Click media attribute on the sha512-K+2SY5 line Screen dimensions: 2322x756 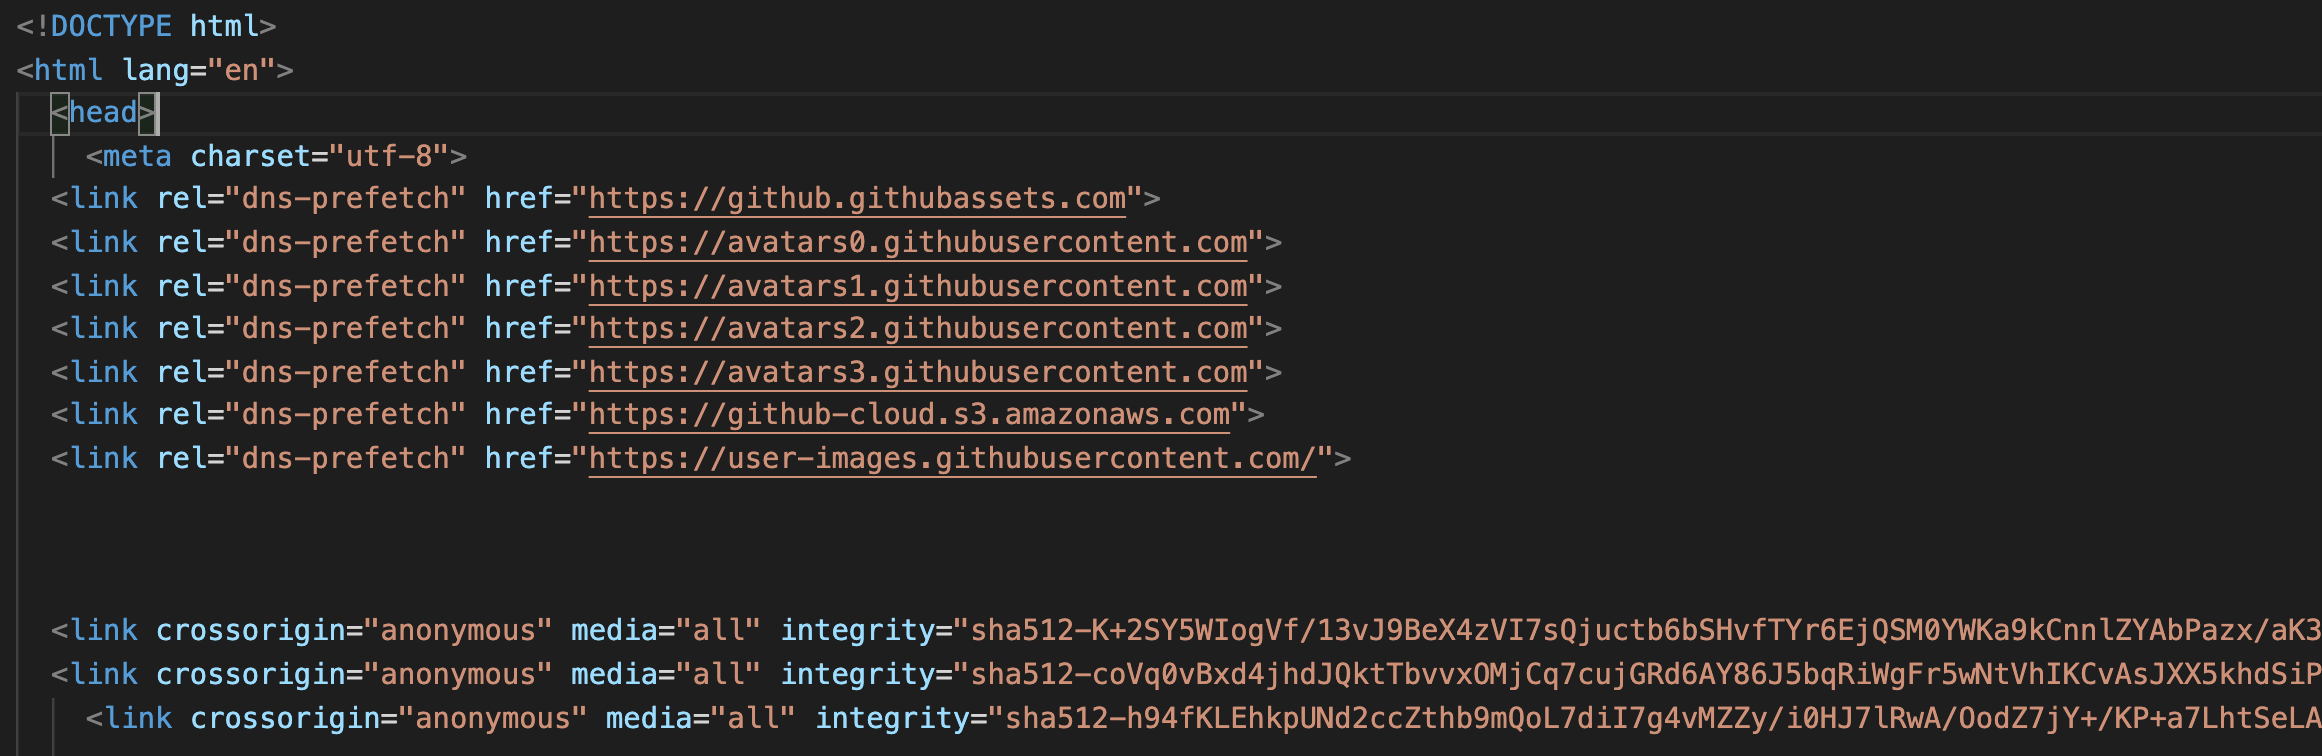(613, 631)
